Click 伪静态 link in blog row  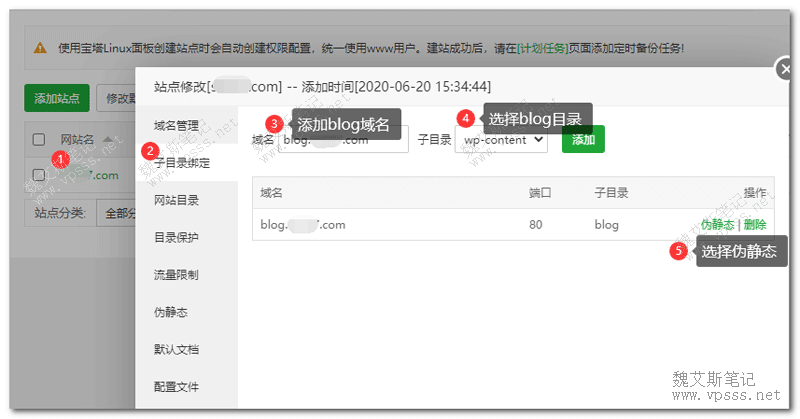click(x=717, y=225)
